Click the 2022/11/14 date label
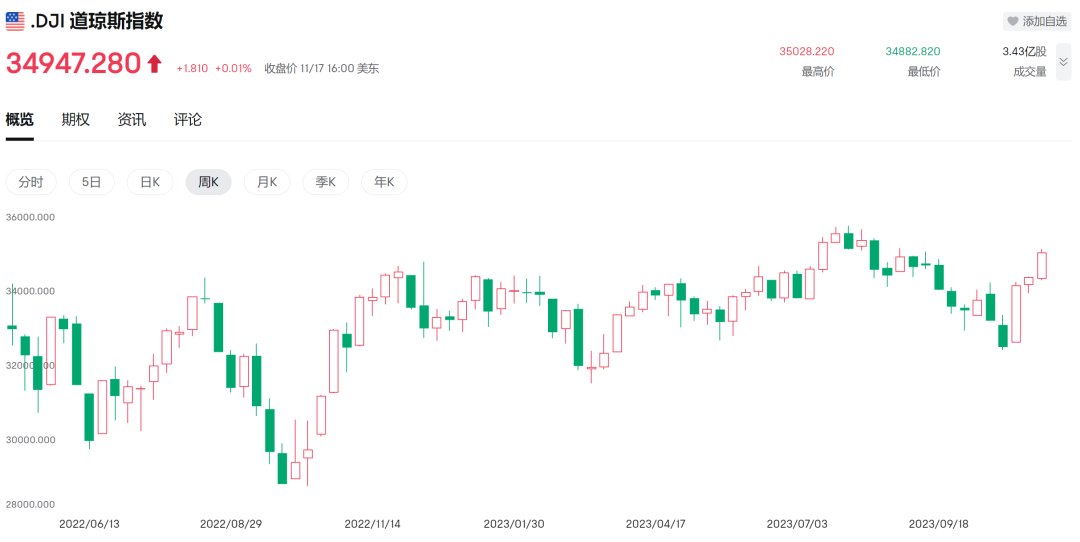Screen dimensions: 1080x542 (x=372, y=524)
